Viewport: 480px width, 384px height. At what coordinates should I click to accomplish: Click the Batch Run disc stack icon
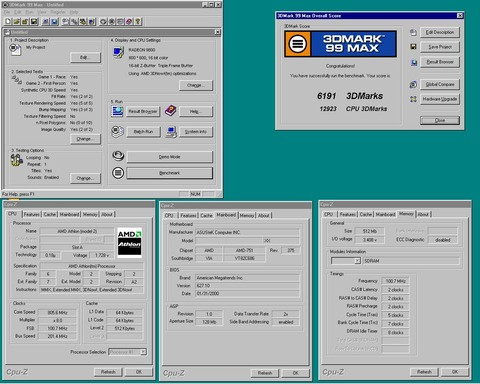click(x=117, y=132)
